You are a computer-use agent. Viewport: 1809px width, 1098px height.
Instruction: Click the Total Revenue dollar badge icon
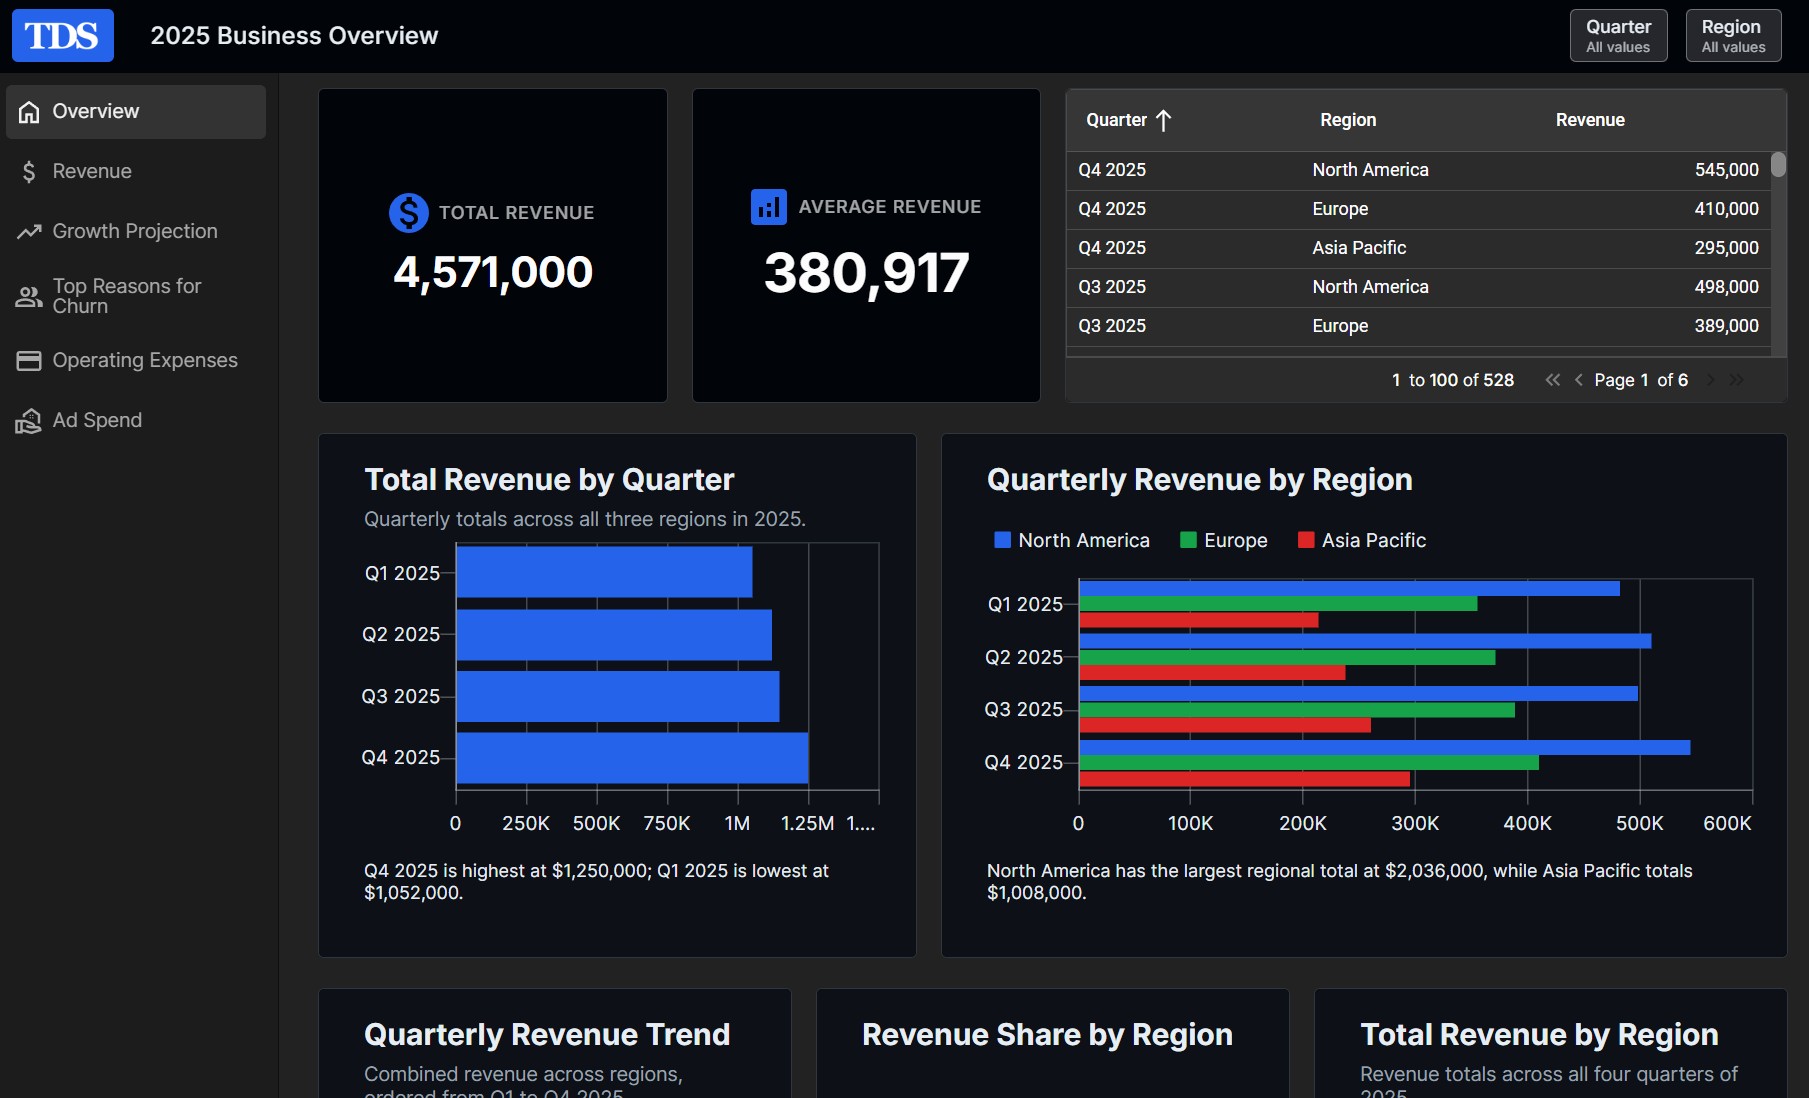point(408,213)
